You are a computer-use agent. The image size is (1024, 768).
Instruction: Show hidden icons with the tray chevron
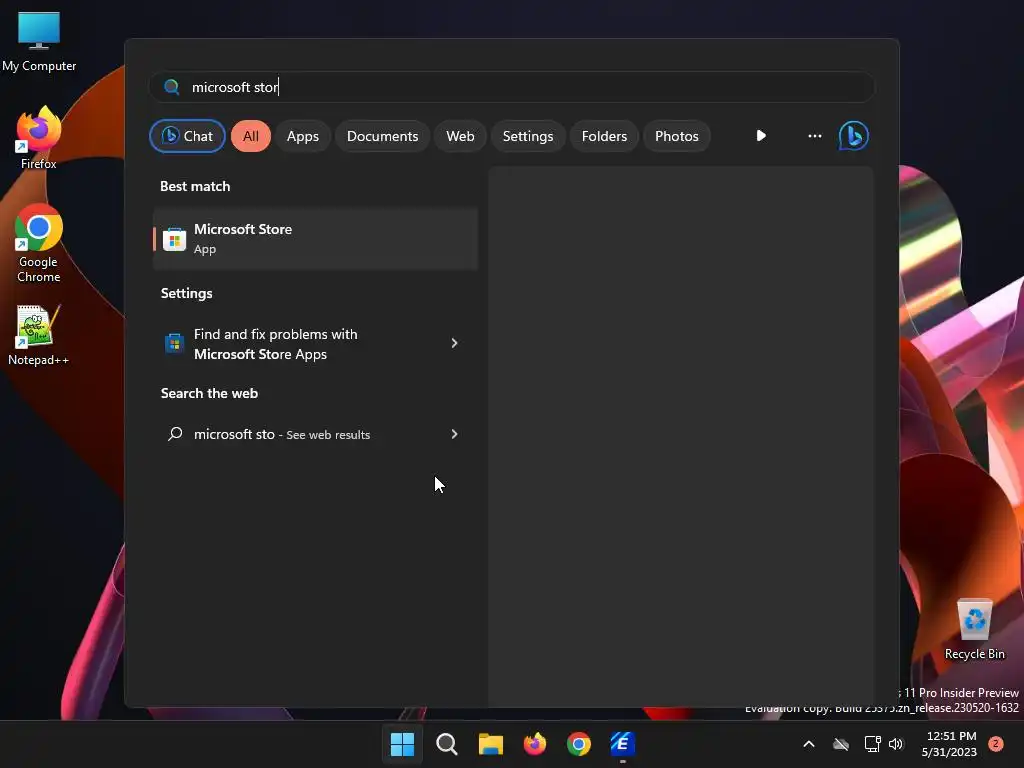pyautogui.click(x=808, y=744)
